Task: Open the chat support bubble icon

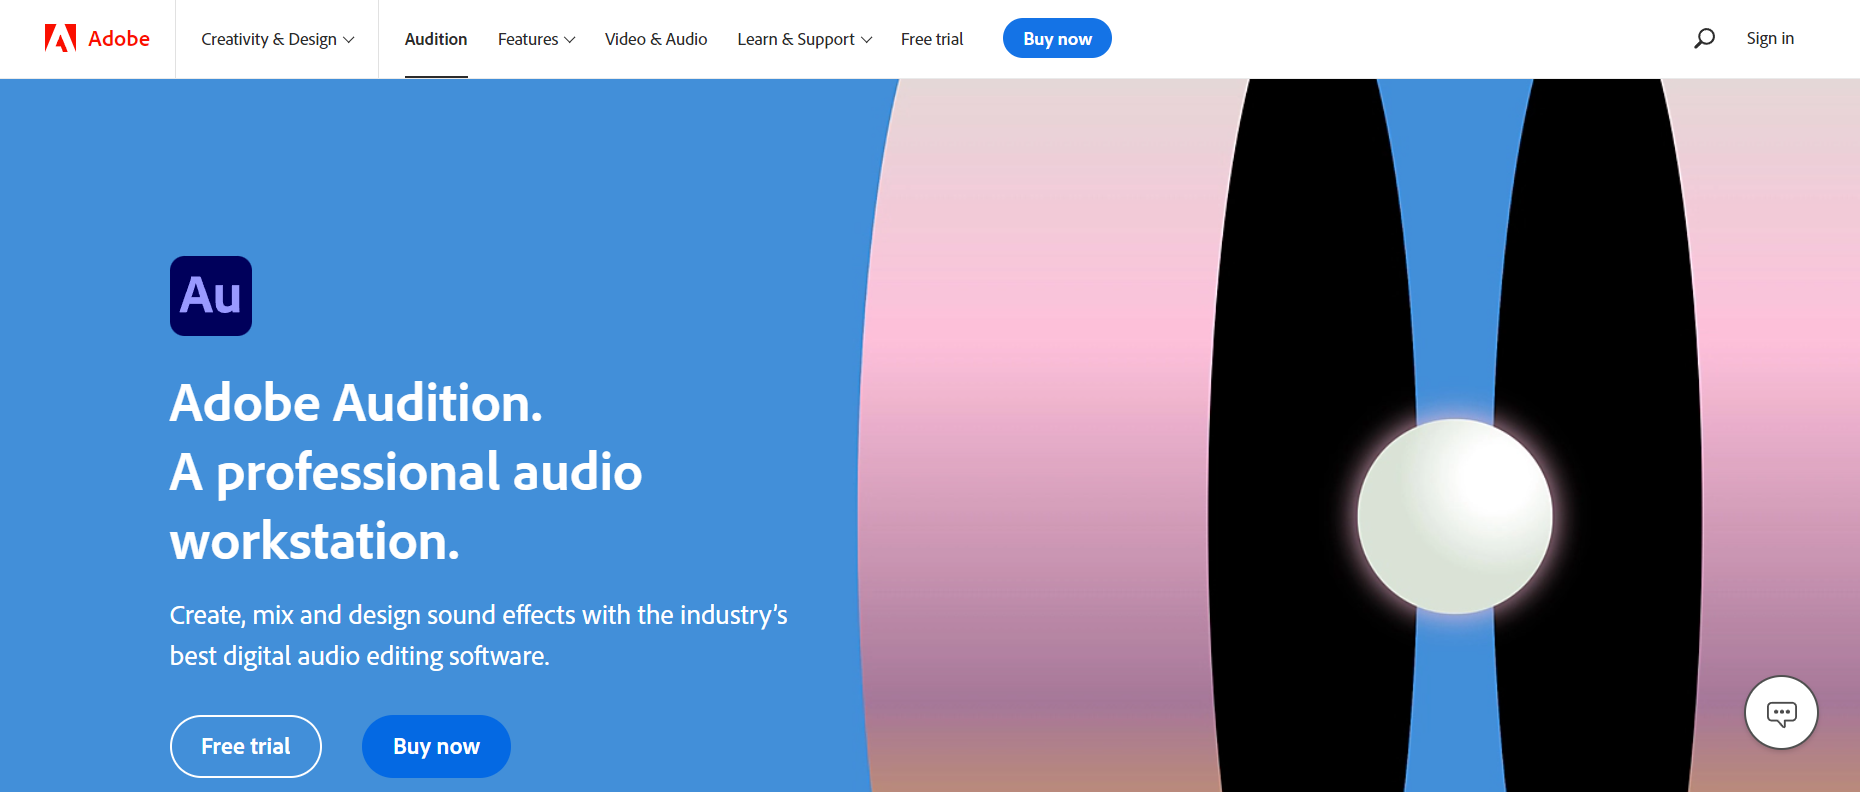Action: (x=1781, y=713)
